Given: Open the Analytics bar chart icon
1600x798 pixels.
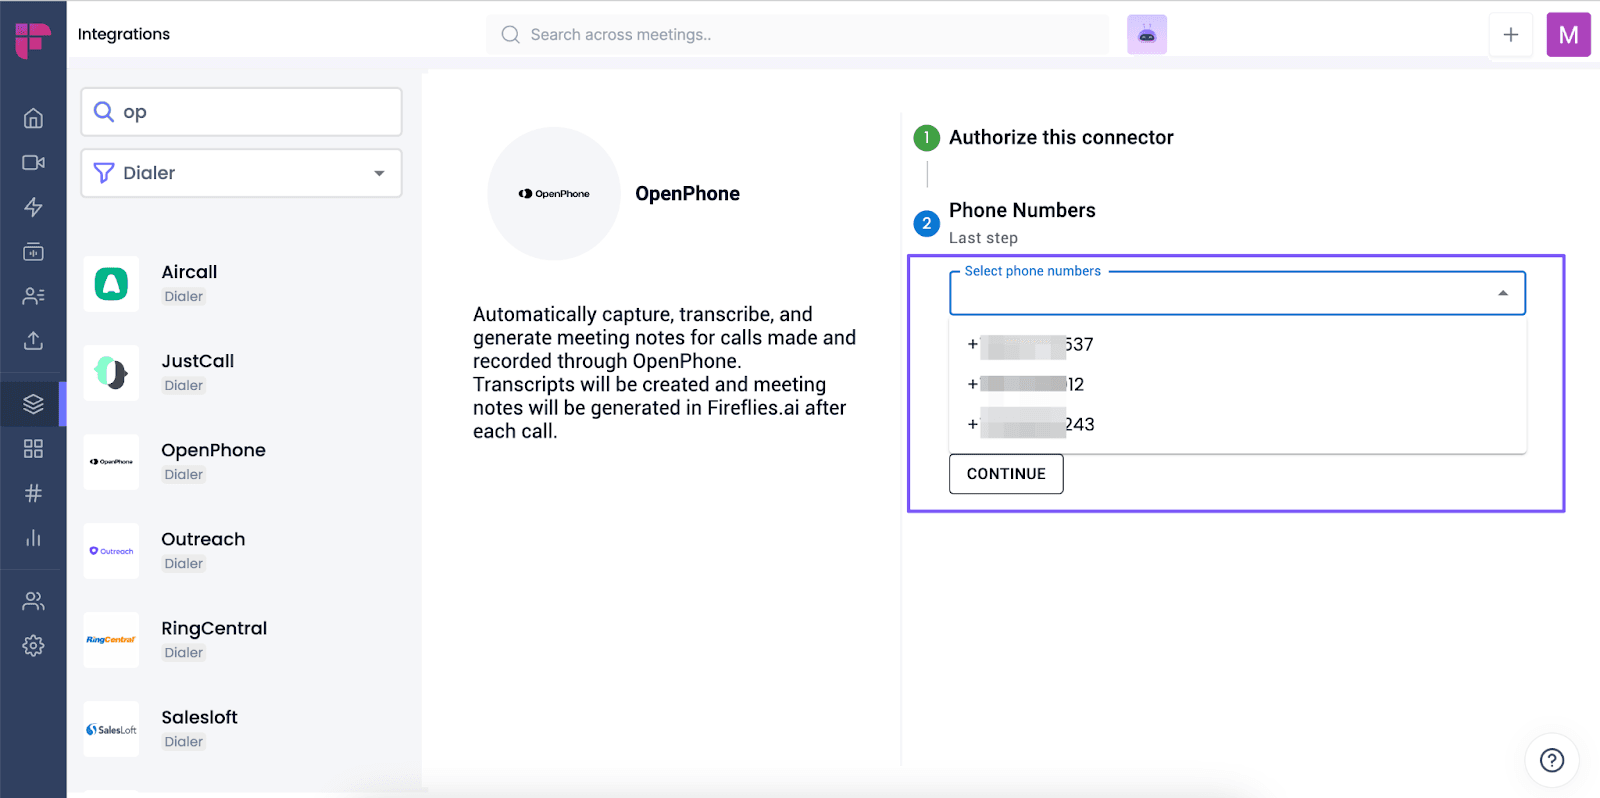Looking at the screenshot, I should click(x=33, y=537).
